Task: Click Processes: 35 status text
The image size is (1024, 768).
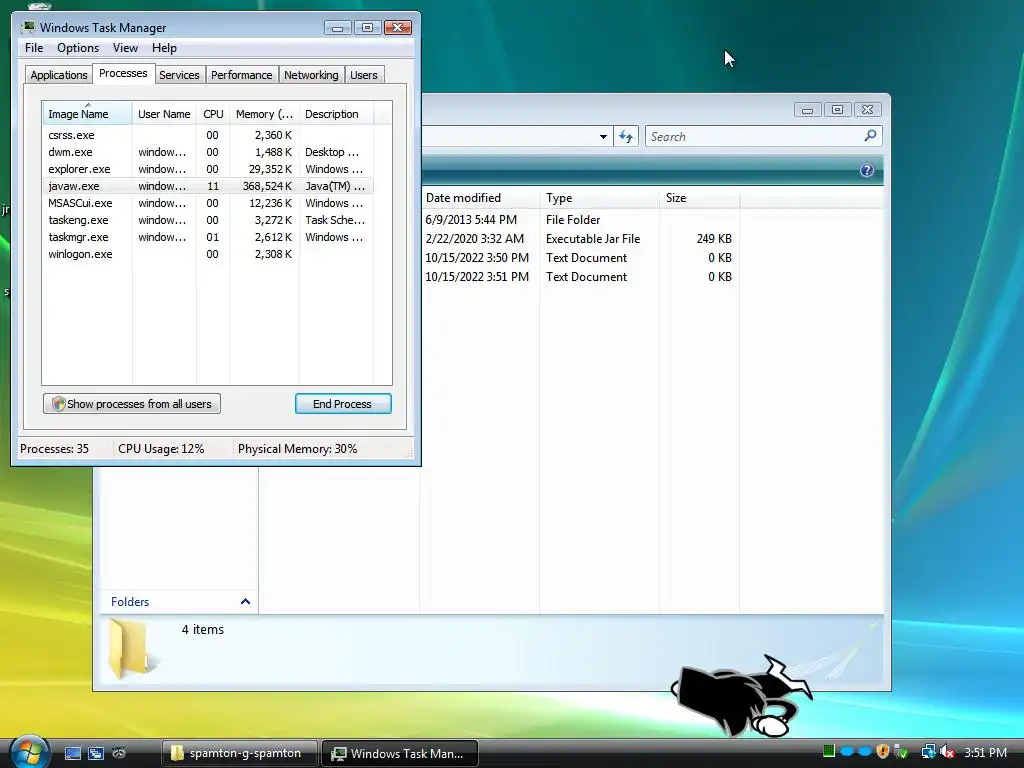Action: (54, 449)
